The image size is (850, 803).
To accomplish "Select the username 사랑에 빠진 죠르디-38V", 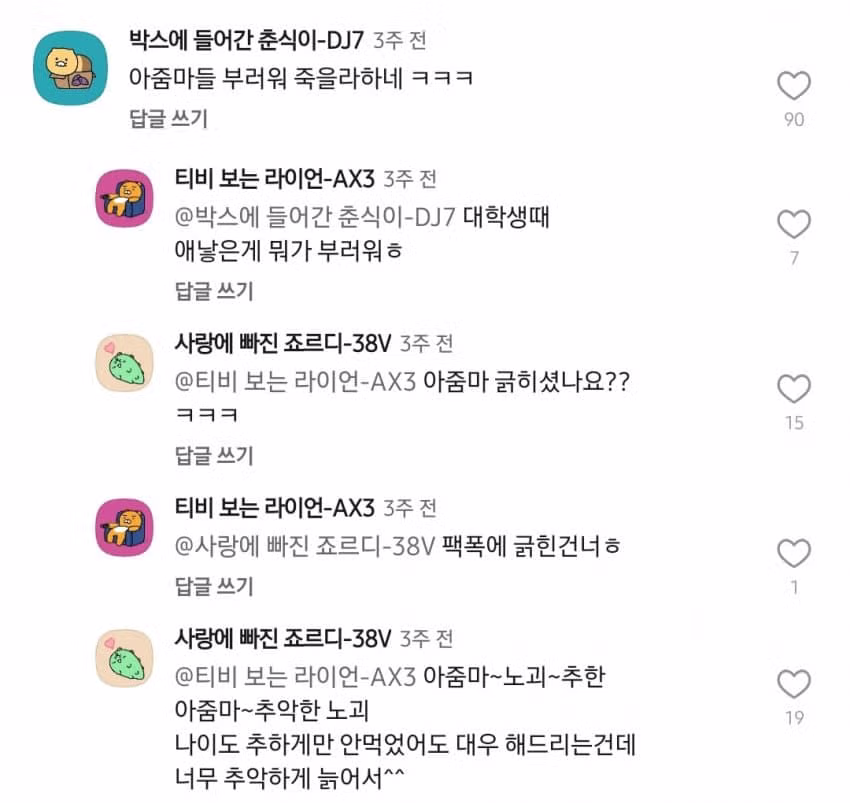I will [x=279, y=343].
